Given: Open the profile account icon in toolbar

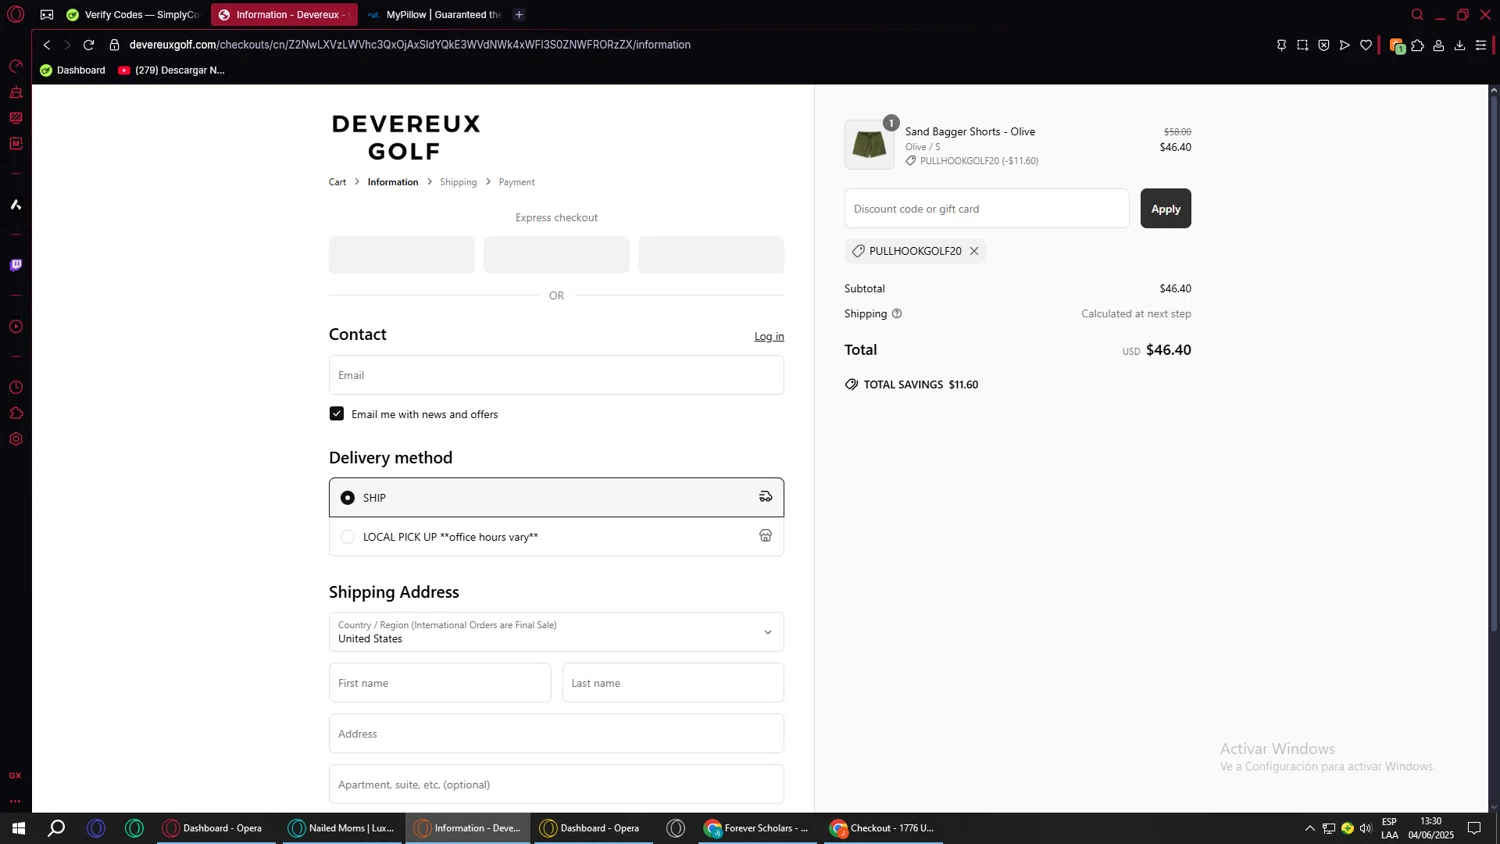Looking at the screenshot, I should click(1439, 45).
